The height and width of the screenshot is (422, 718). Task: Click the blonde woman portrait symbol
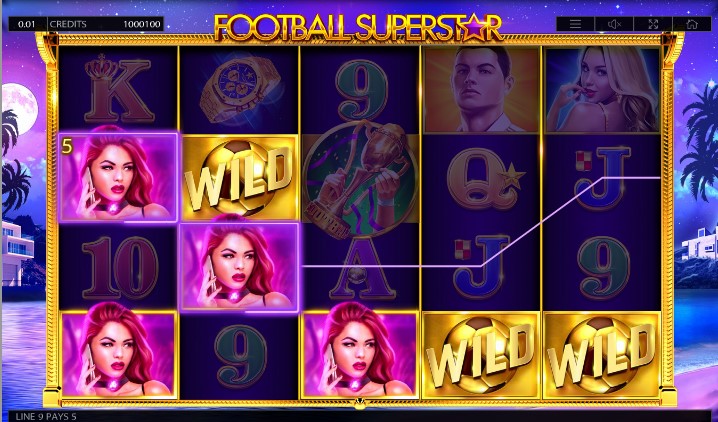click(x=602, y=89)
